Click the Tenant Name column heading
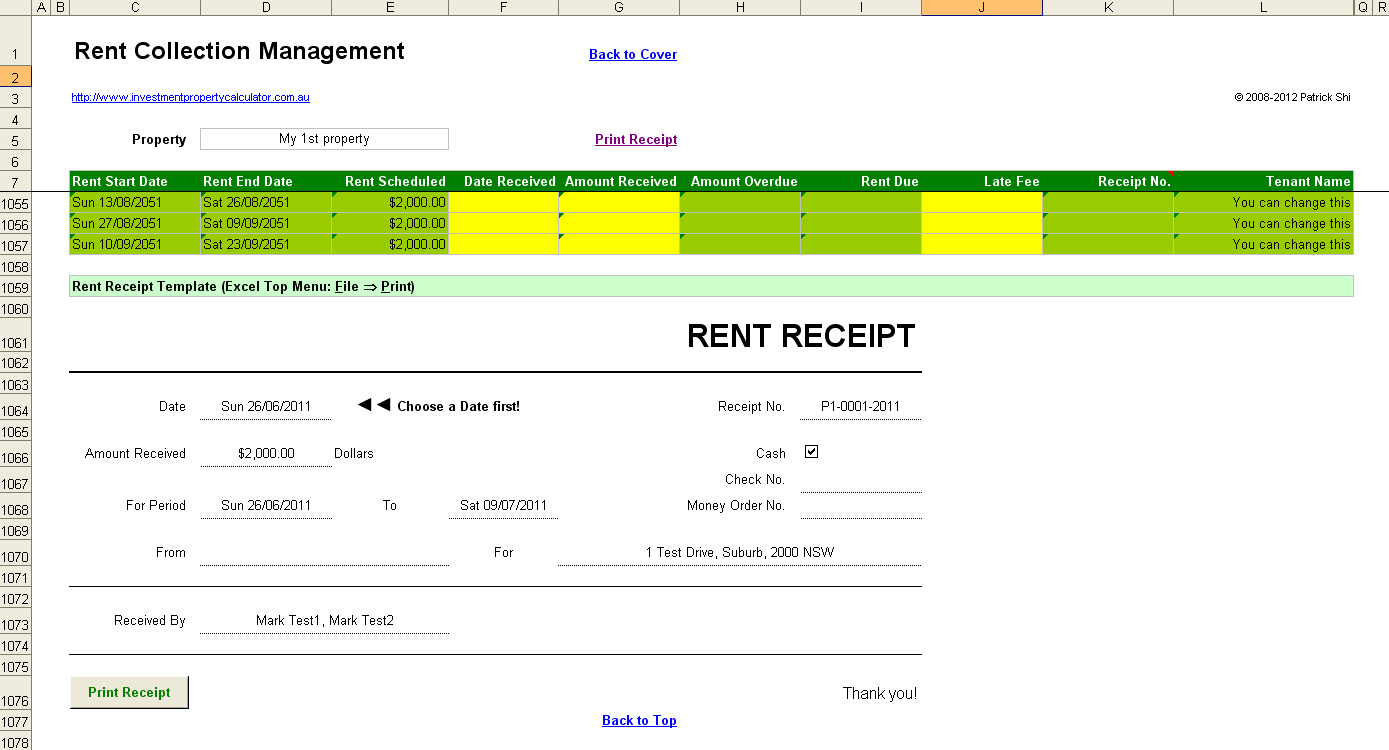 pyautogui.click(x=1263, y=182)
